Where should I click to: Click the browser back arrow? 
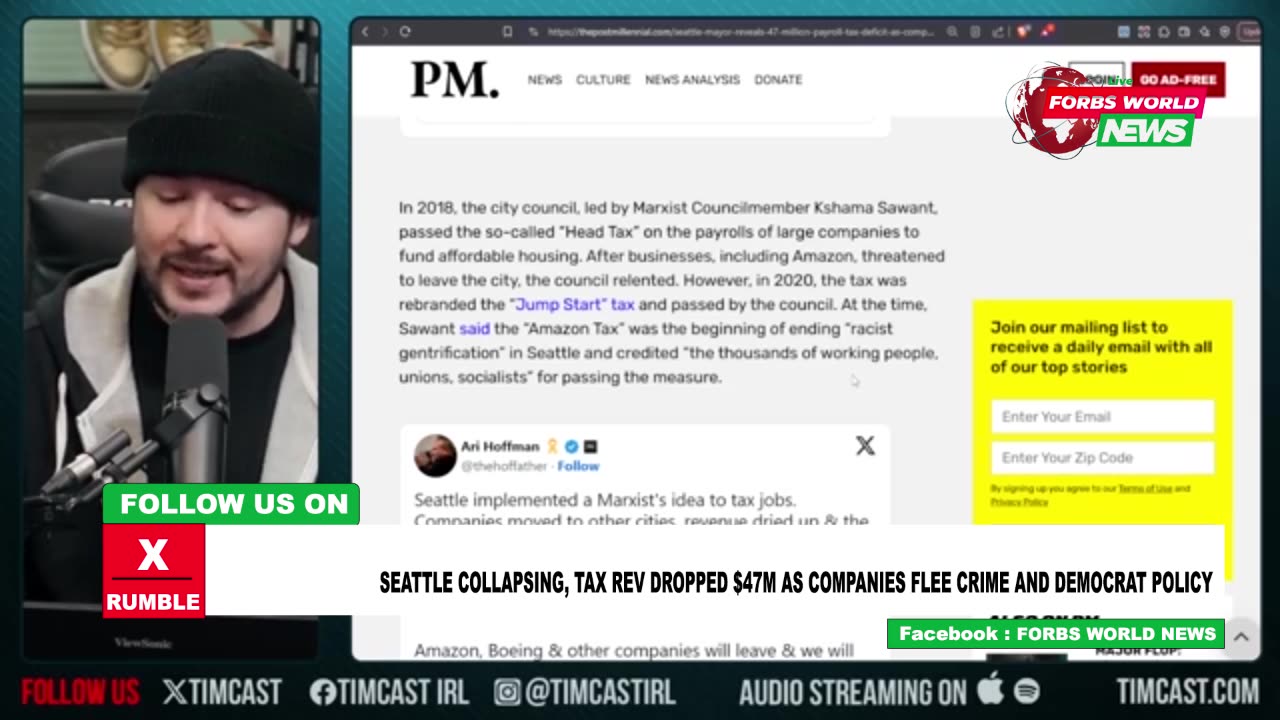click(x=365, y=32)
